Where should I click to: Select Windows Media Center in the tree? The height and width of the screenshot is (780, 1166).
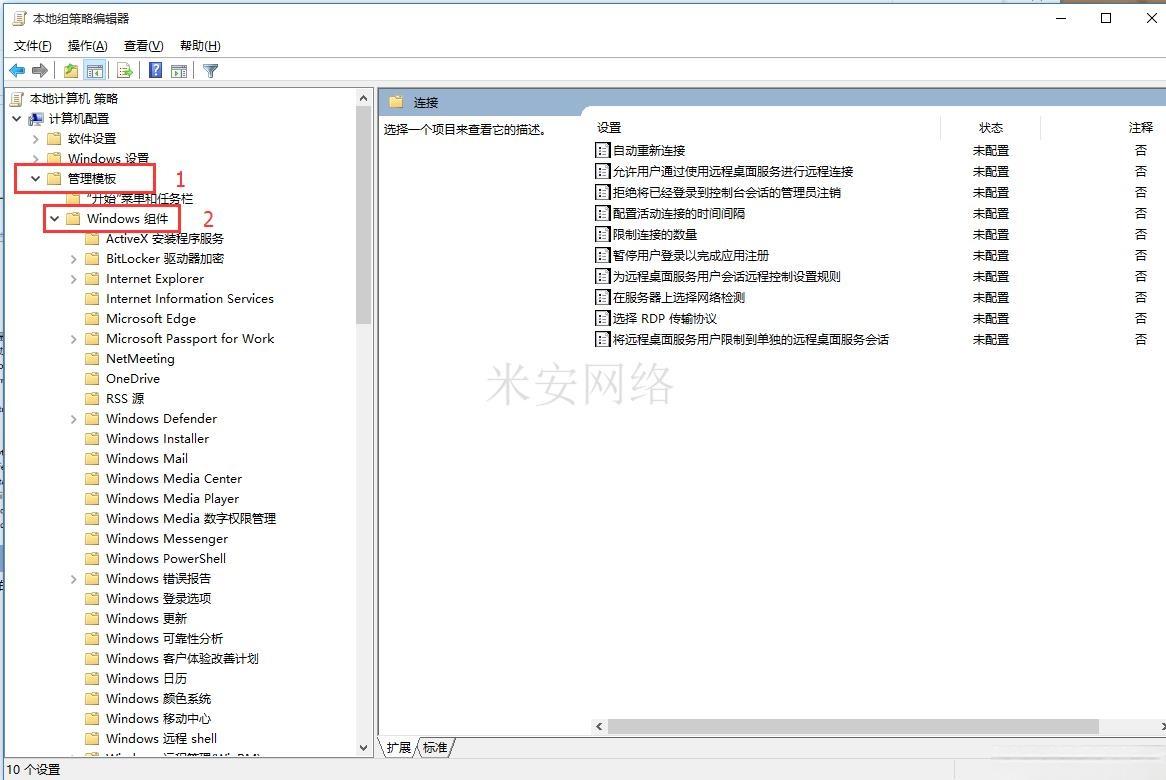pos(174,479)
